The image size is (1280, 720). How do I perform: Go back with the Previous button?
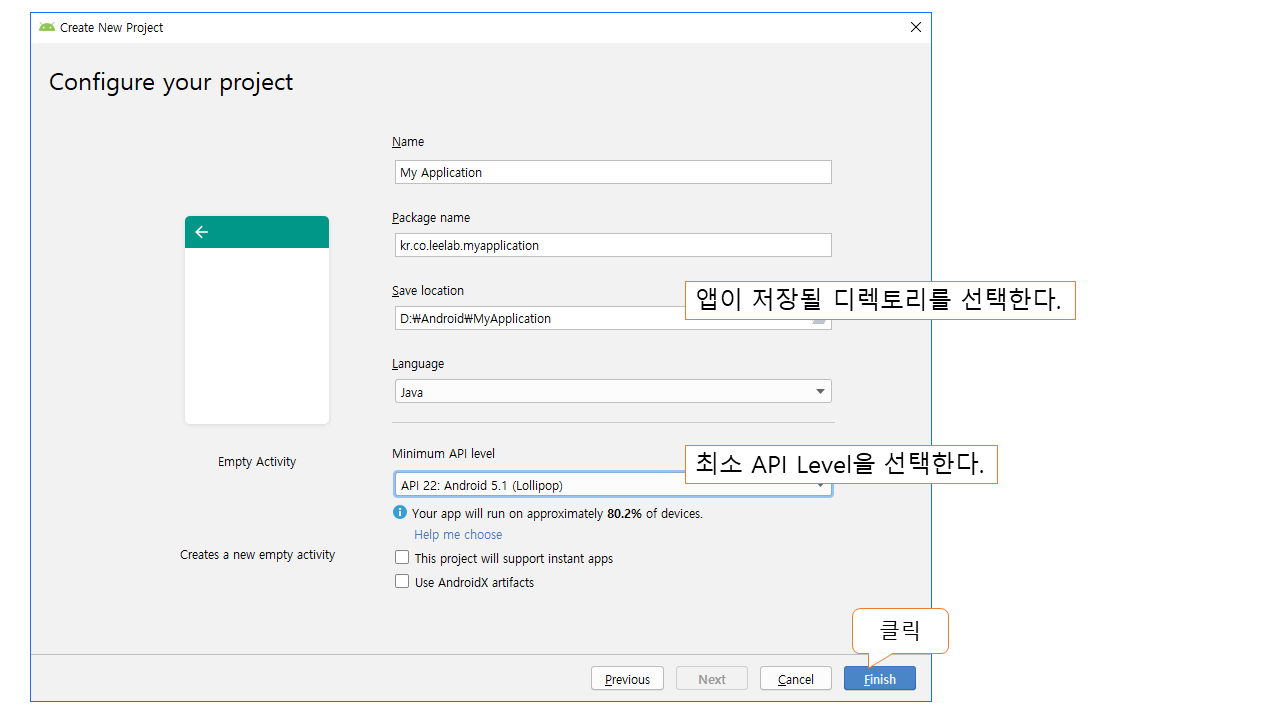click(x=627, y=679)
